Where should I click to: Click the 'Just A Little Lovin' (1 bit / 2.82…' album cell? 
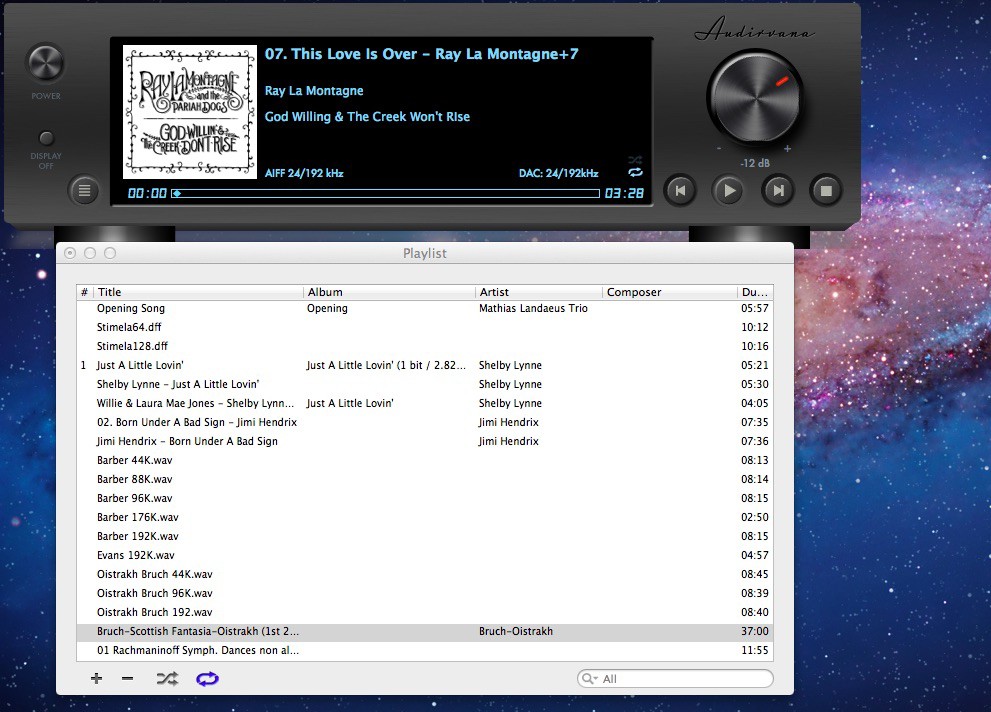386,365
